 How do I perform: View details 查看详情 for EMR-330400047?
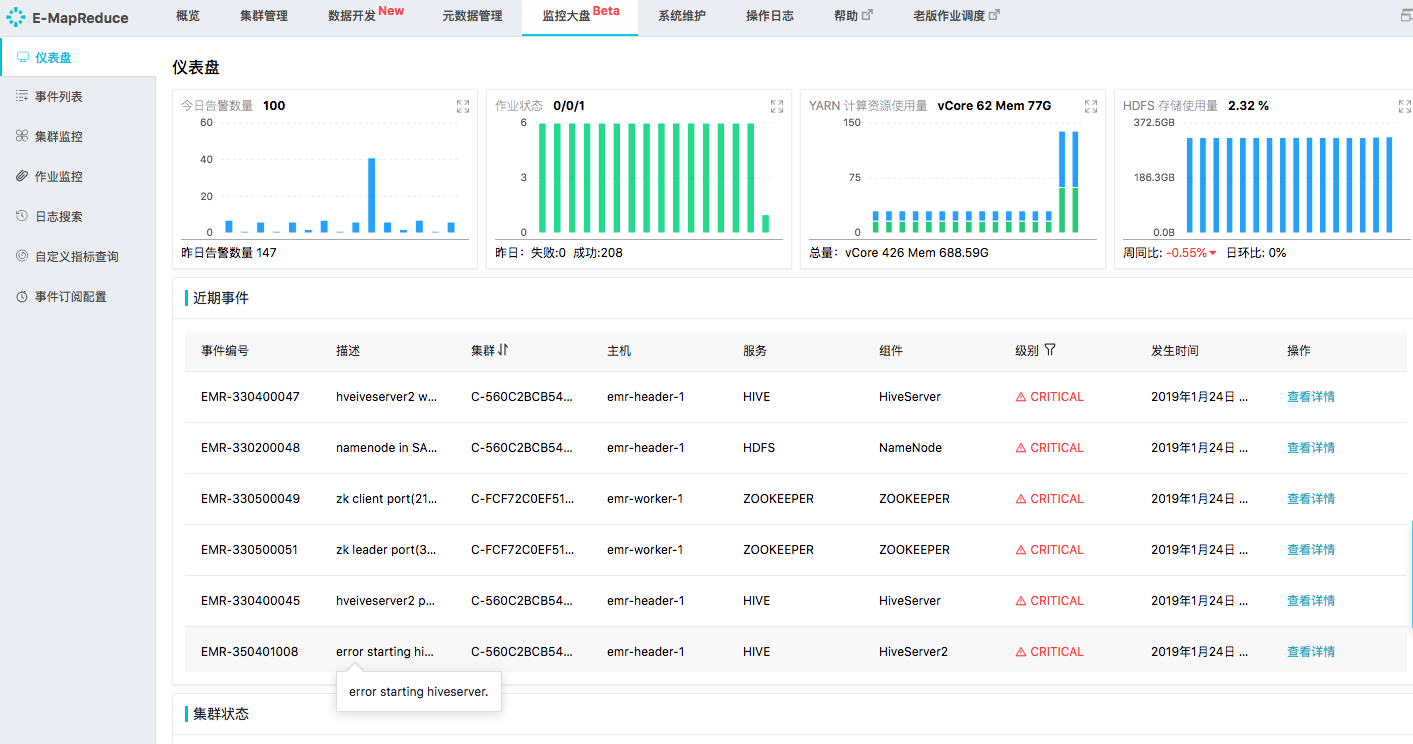pos(1311,397)
